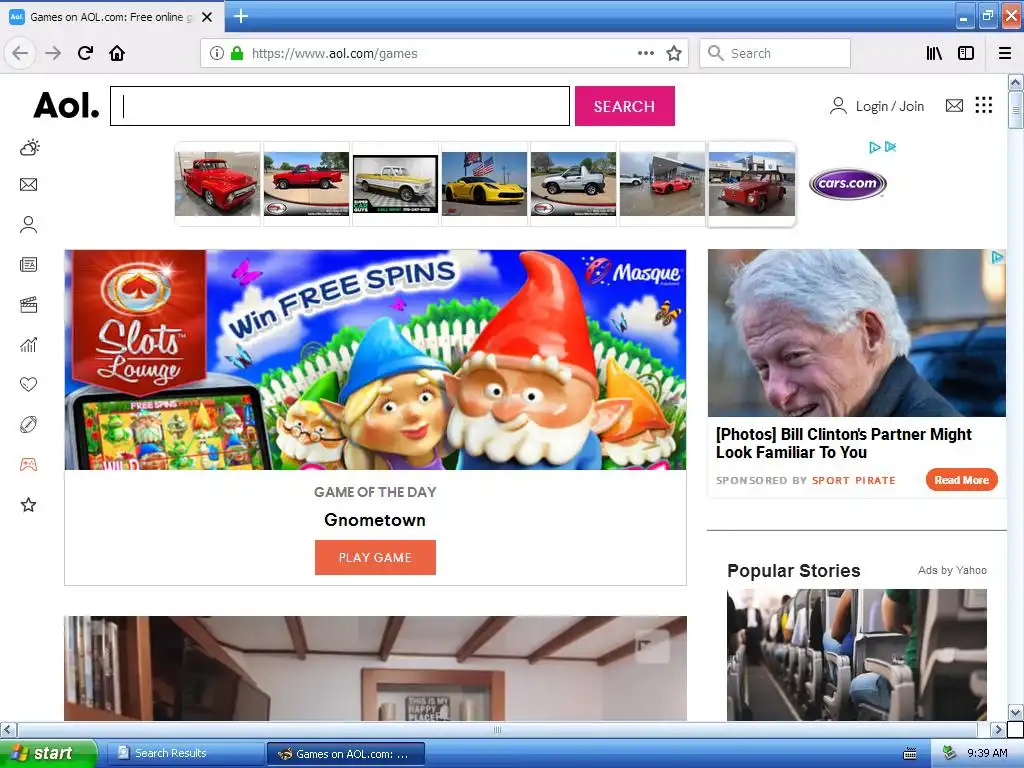
Task: Open News from the left sidebar
Action: click(28, 264)
